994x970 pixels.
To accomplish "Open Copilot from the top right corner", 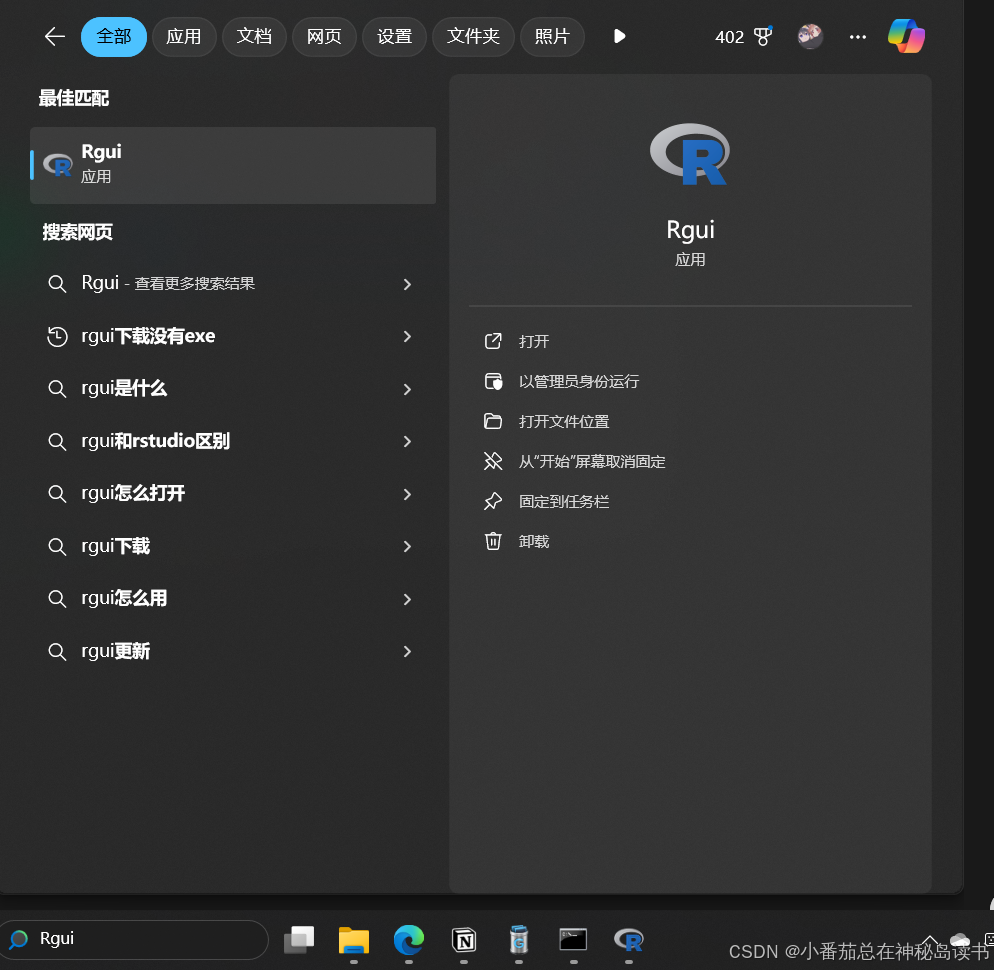I will (905, 36).
